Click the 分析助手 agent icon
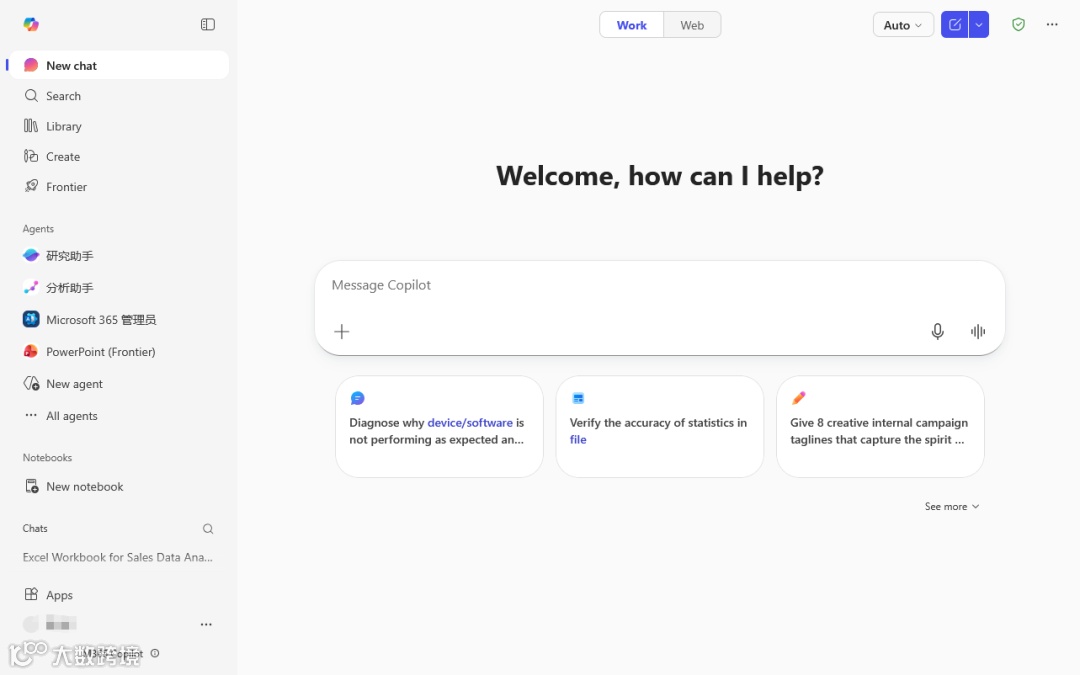This screenshot has width=1080, height=675. (x=31, y=287)
